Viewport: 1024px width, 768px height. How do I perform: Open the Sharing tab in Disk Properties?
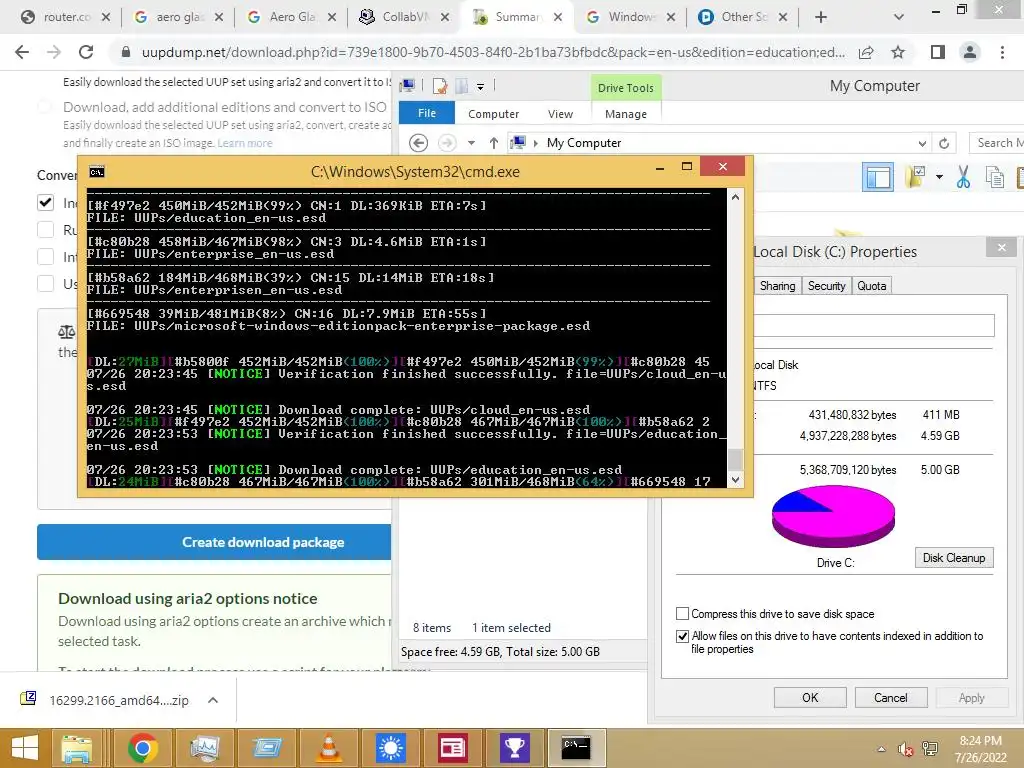click(x=777, y=286)
